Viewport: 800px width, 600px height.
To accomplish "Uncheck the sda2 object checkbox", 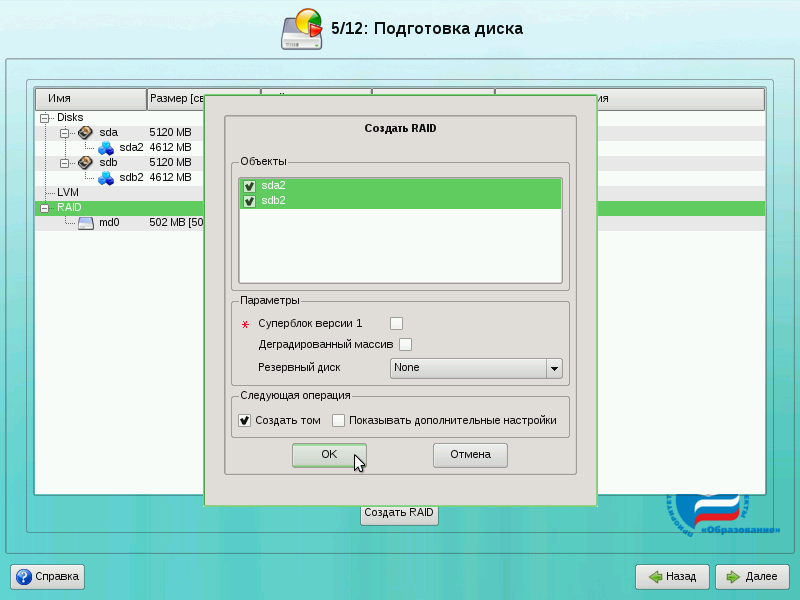I will [x=250, y=186].
